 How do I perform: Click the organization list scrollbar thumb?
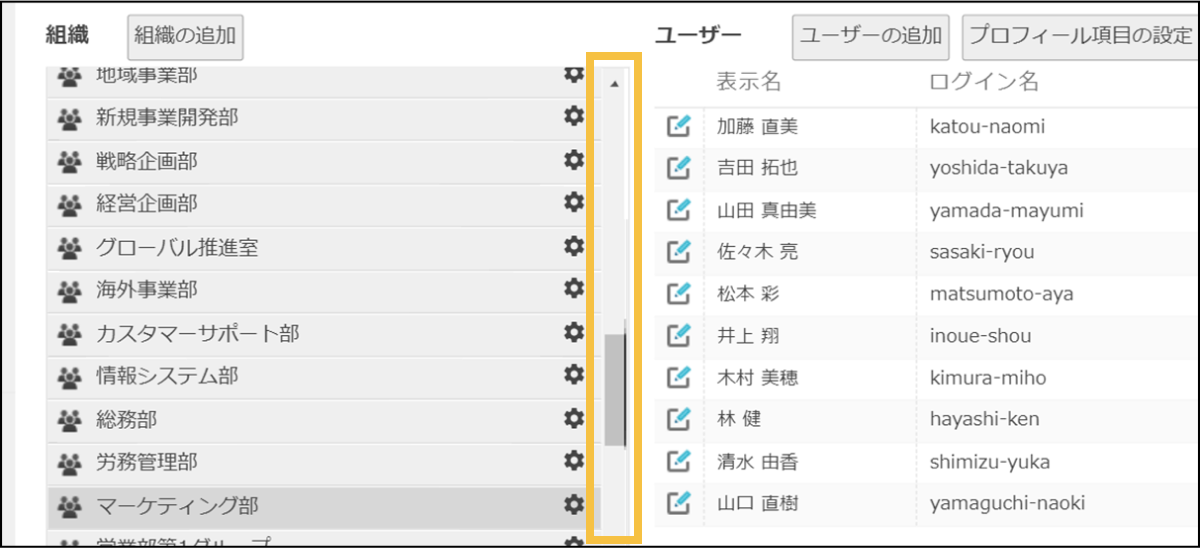615,390
